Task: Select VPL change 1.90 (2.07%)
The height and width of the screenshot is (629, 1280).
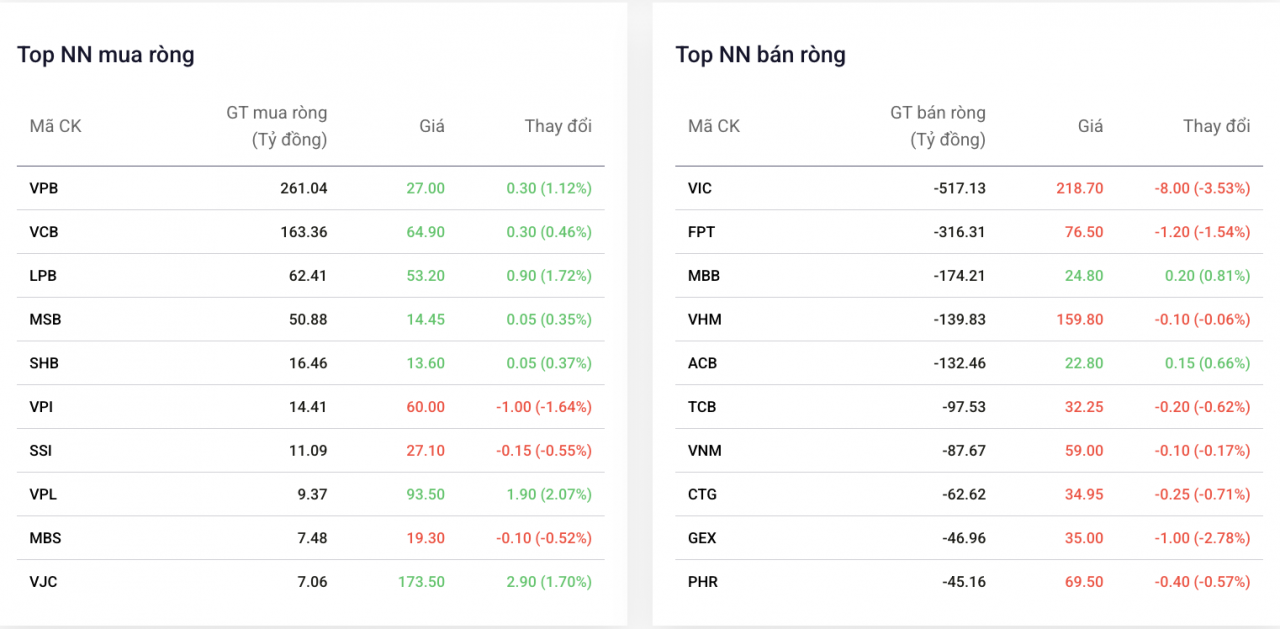Action: click(x=549, y=494)
